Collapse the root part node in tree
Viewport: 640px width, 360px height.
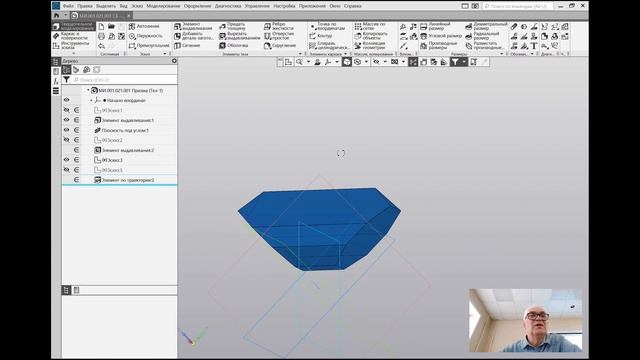click(x=88, y=90)
